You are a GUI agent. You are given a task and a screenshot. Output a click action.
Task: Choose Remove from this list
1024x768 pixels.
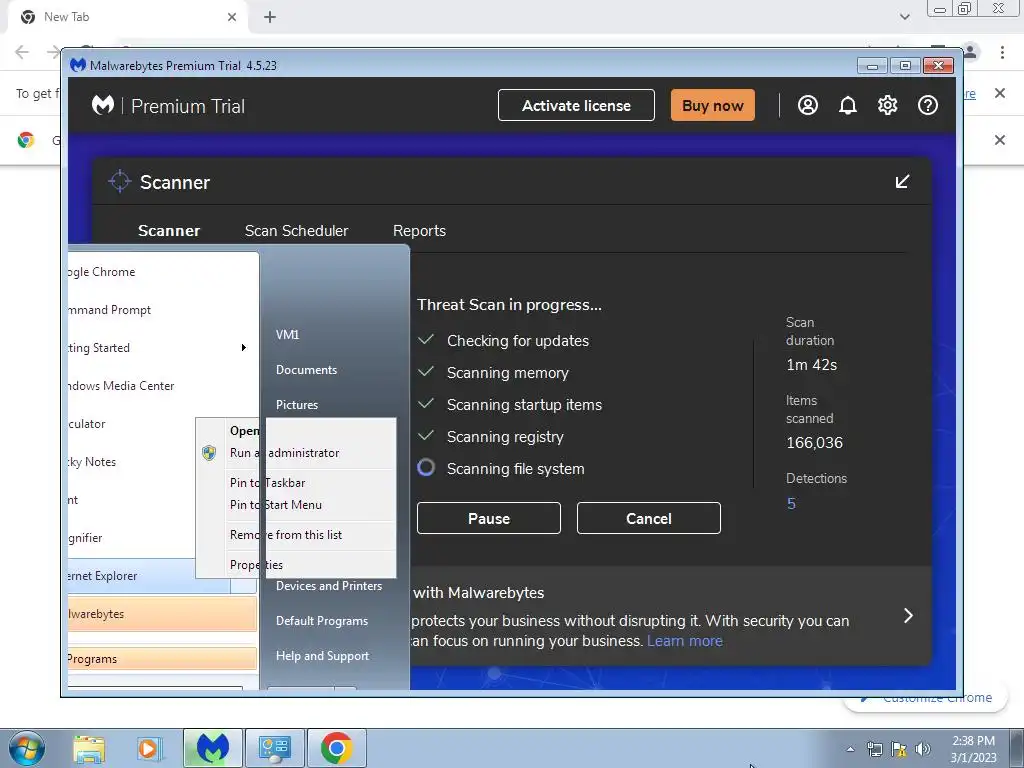point(296,535)
